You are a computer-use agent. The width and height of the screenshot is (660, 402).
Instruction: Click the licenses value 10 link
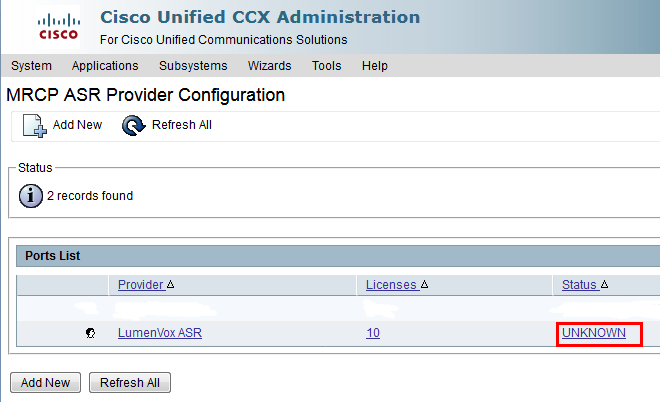(x=373, y=333)
